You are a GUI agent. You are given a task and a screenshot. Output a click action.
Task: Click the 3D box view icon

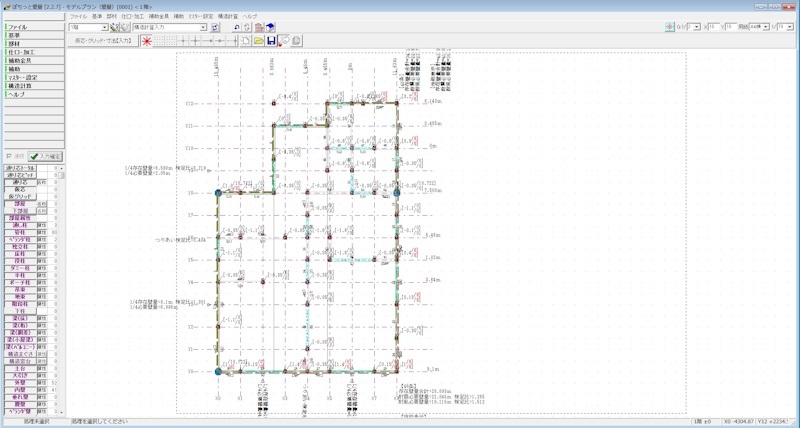[x=271, y=28]
